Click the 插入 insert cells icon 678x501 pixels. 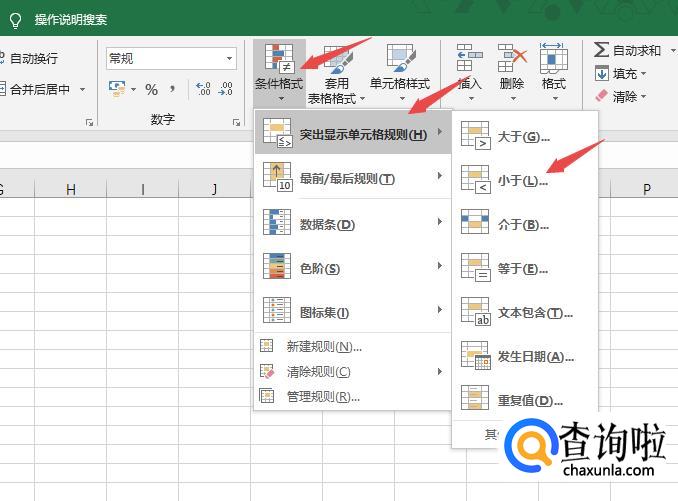pyautogui.click(x=470, y=57)
